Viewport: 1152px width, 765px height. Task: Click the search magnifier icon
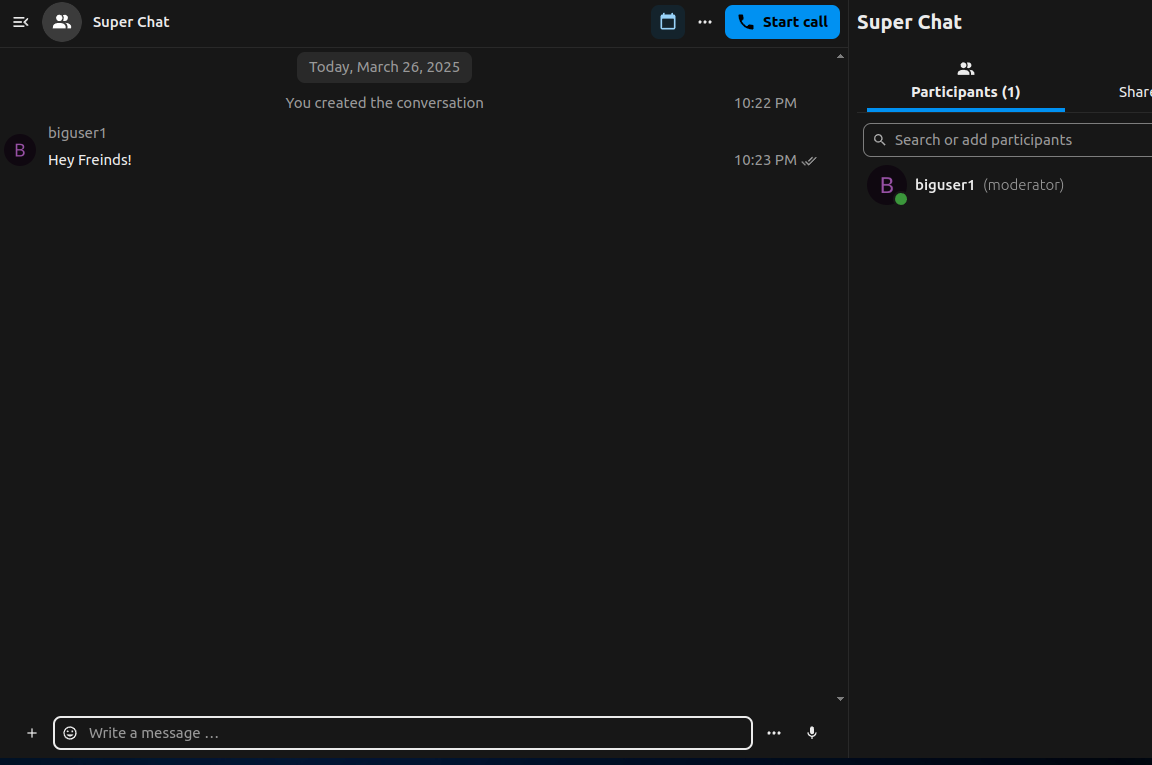[880, 140]
